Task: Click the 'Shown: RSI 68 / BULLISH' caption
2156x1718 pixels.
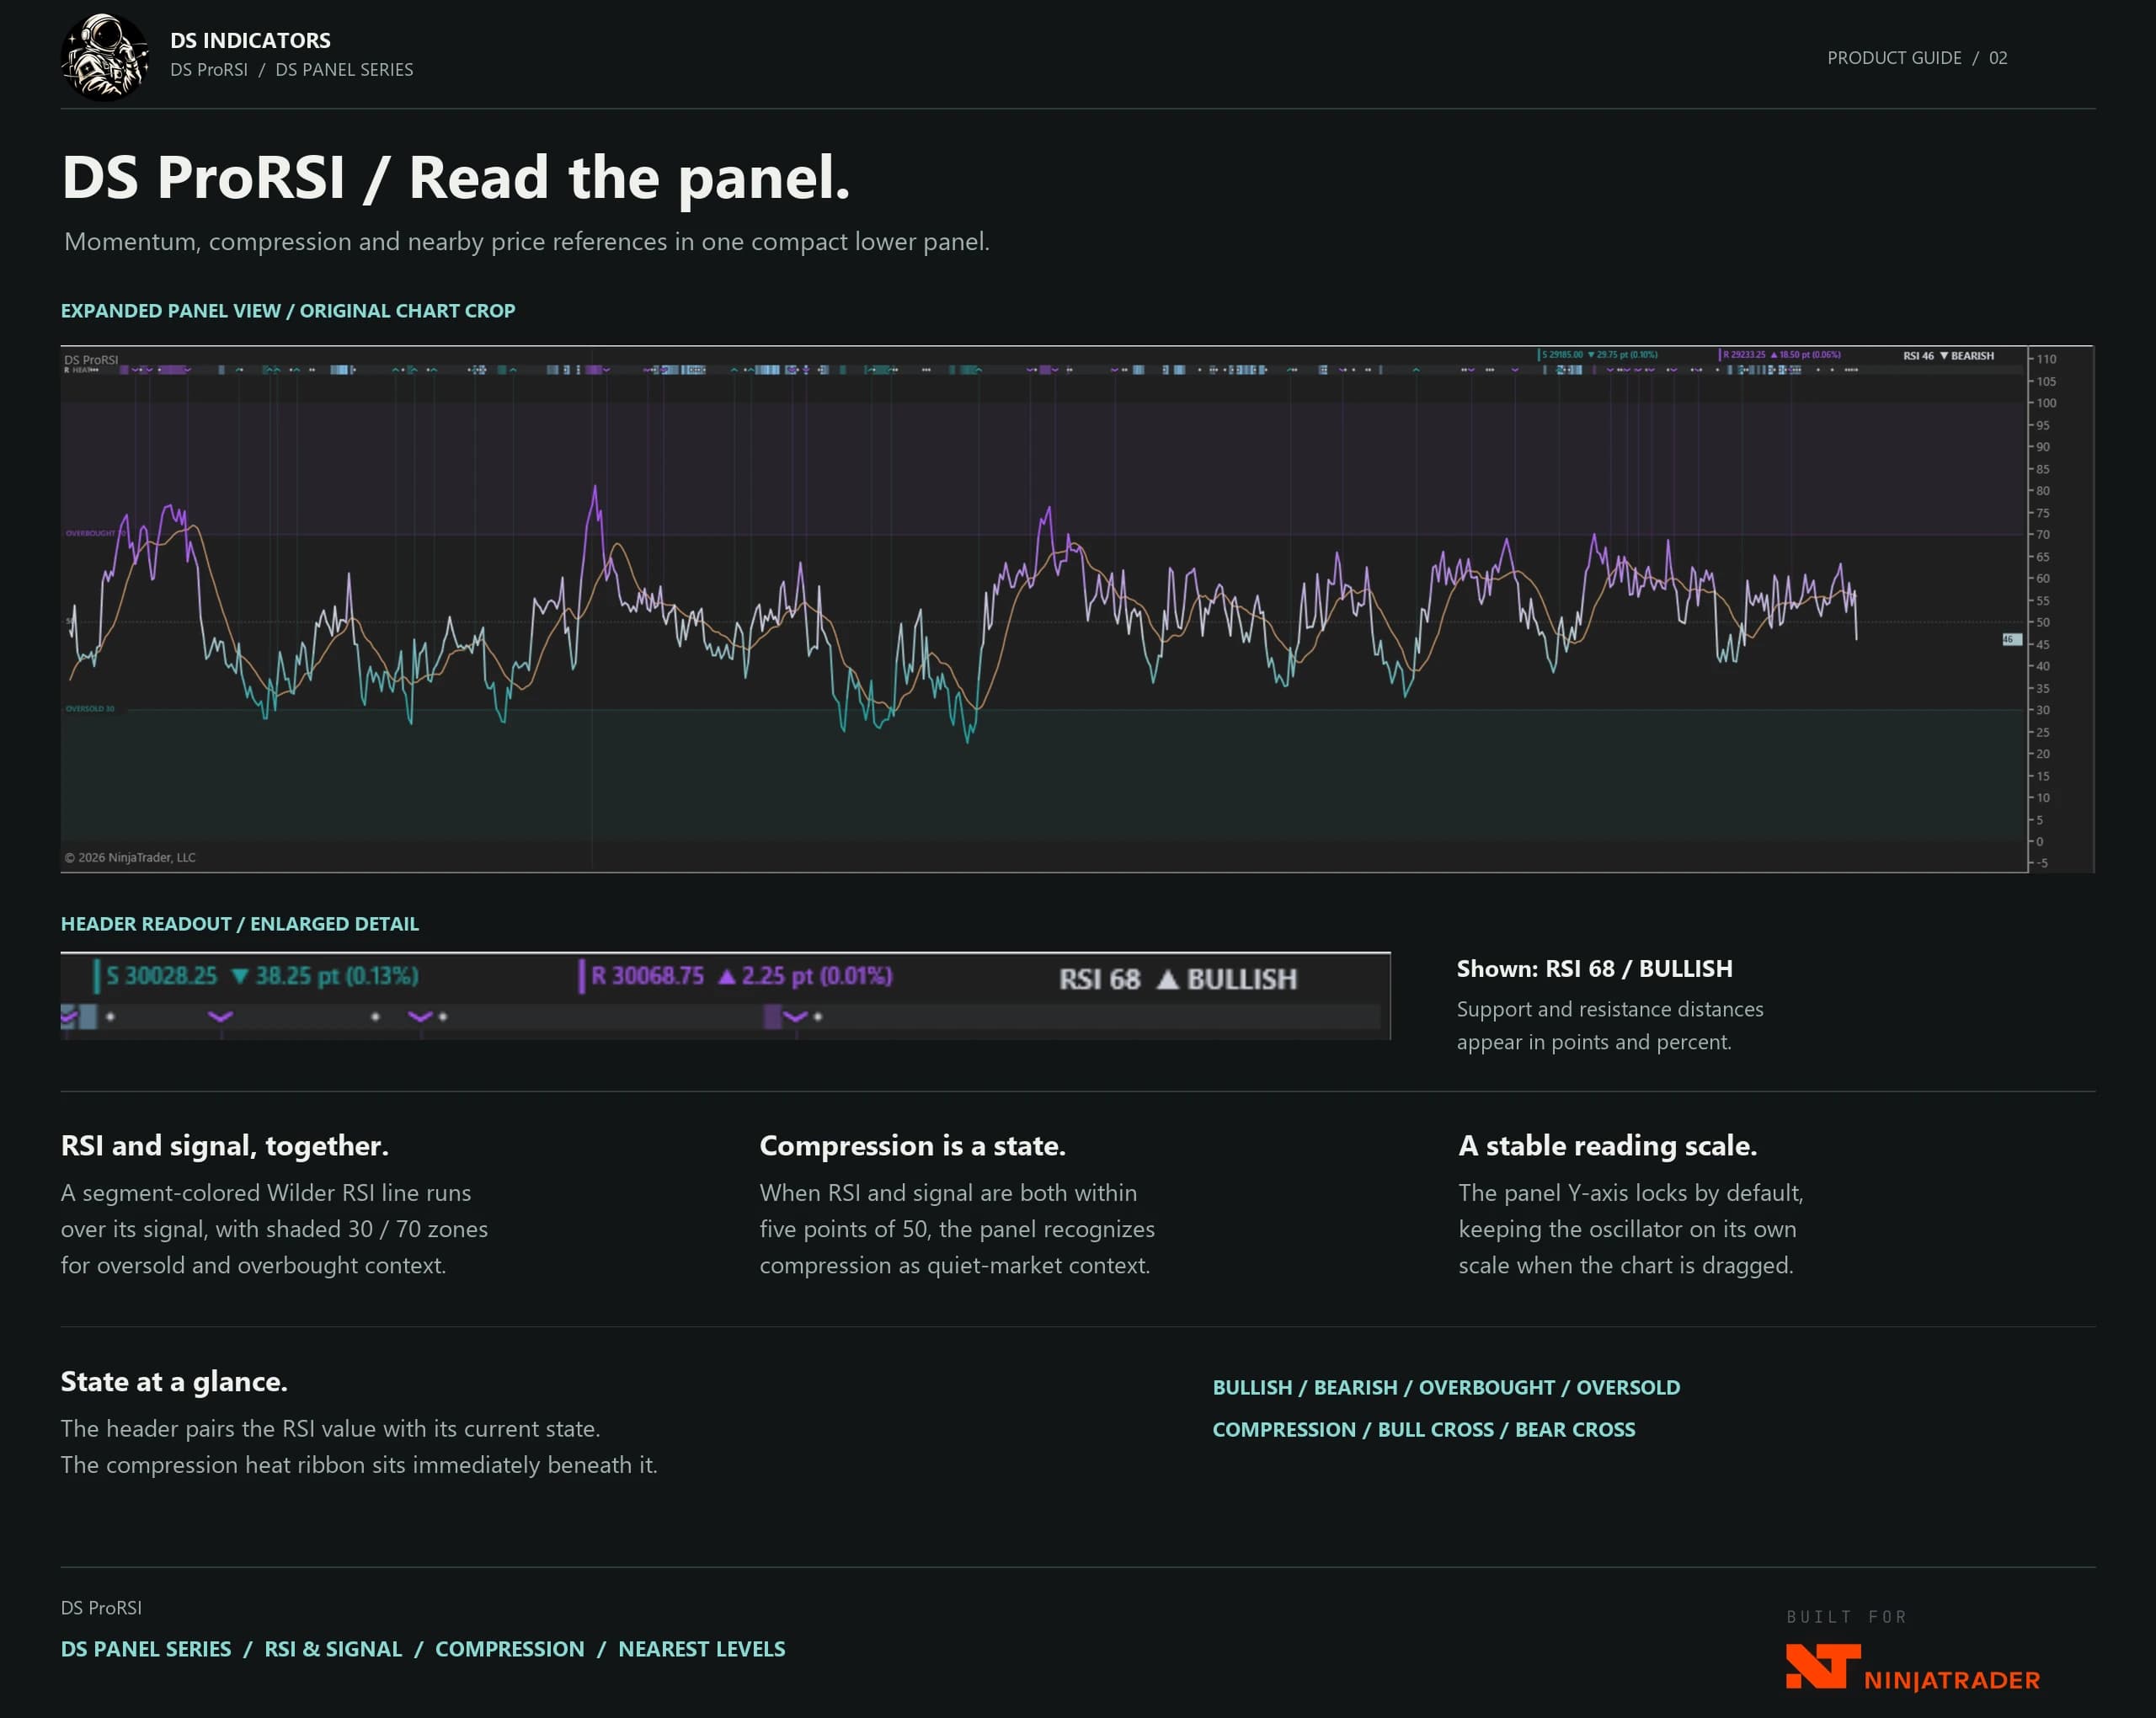Action: (x=1595, y=969)
